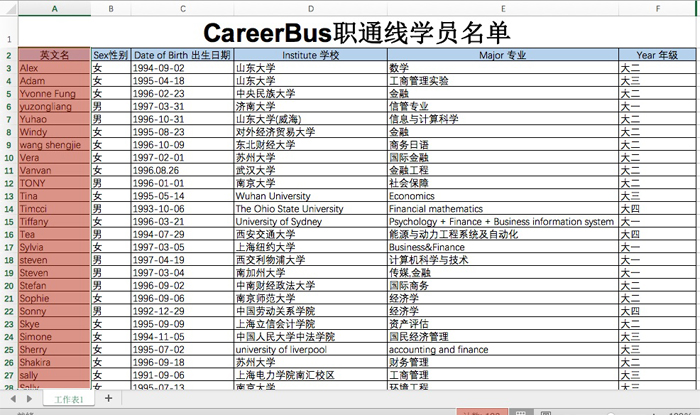The image size is (700, 415).
Task: Select the Sex性别 header cell
Action: 111,55
